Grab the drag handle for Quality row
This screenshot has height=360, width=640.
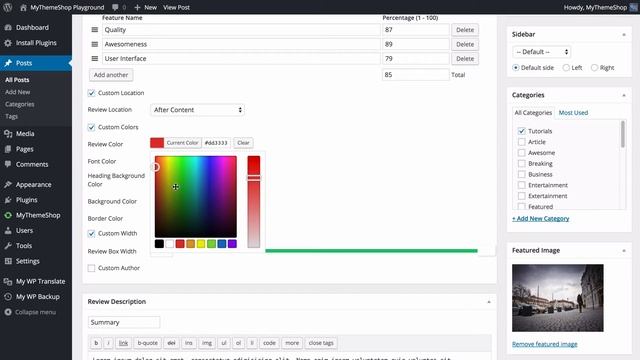pos(95,30)
